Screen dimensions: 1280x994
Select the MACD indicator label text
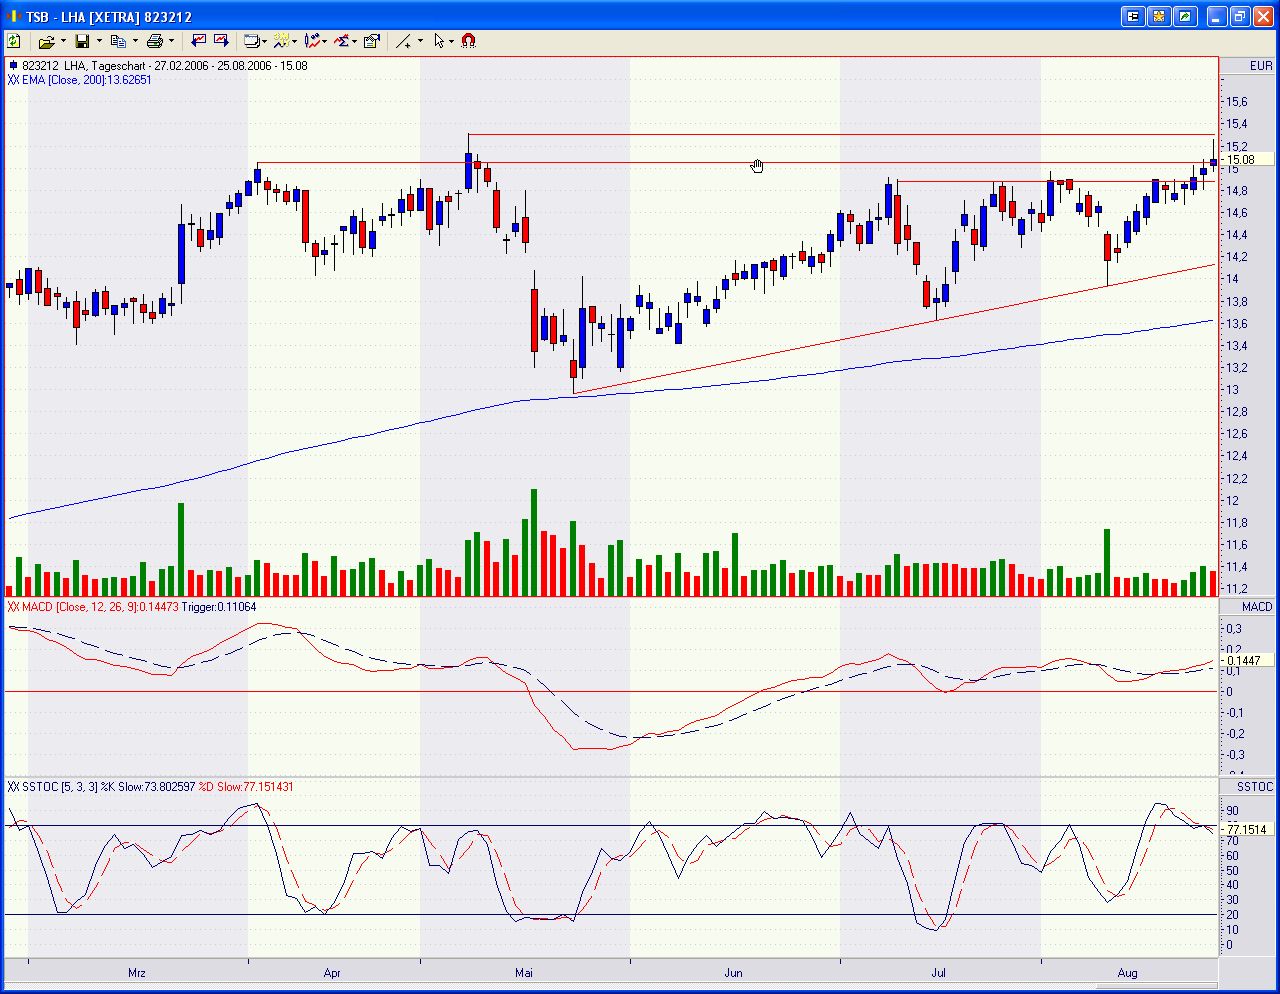pos(132,607)
